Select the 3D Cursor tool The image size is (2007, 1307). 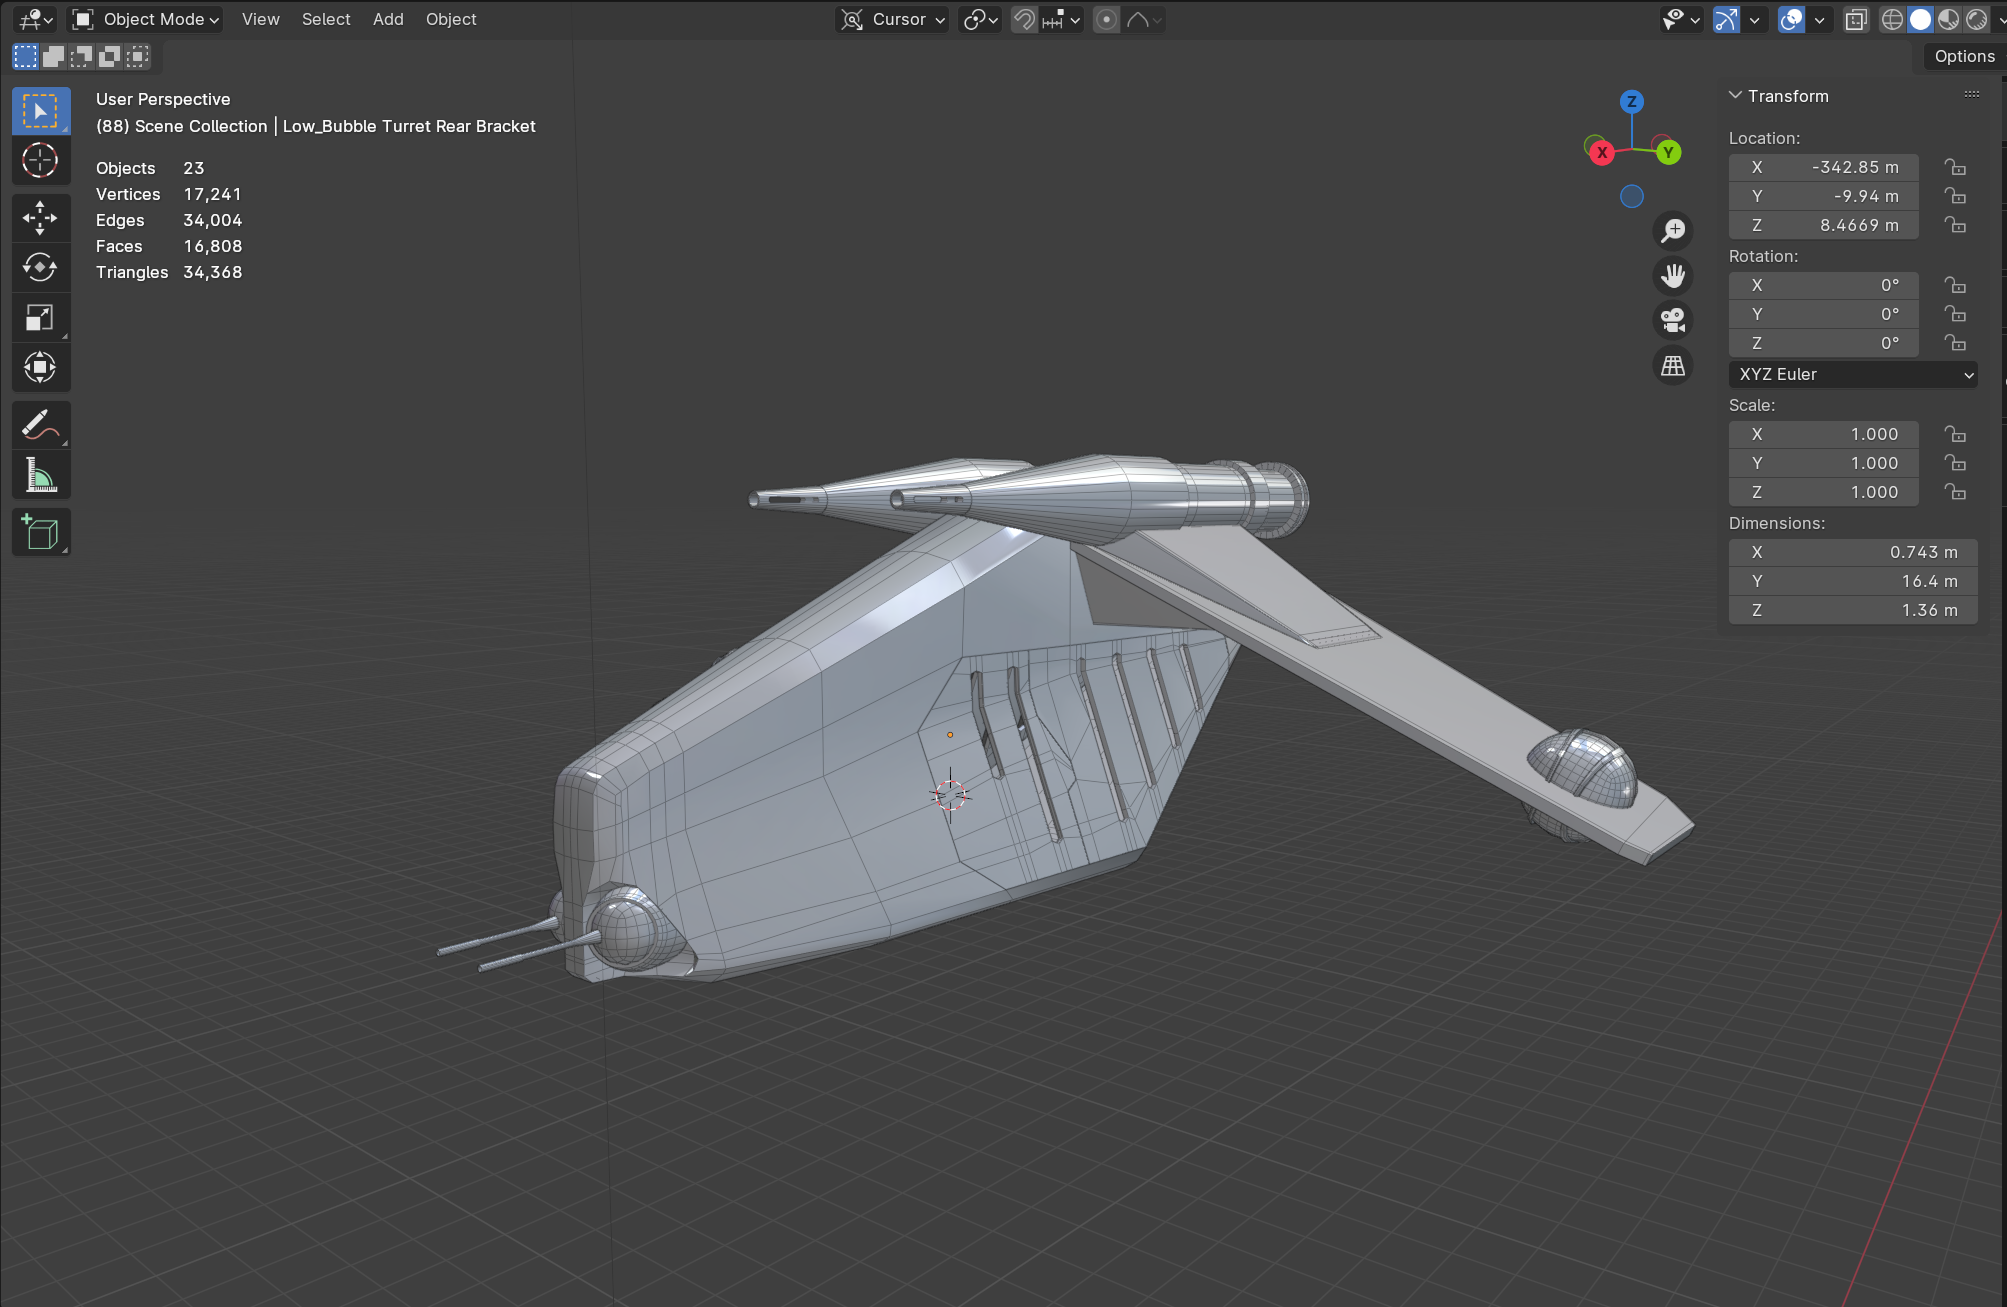tap(41, 160)
